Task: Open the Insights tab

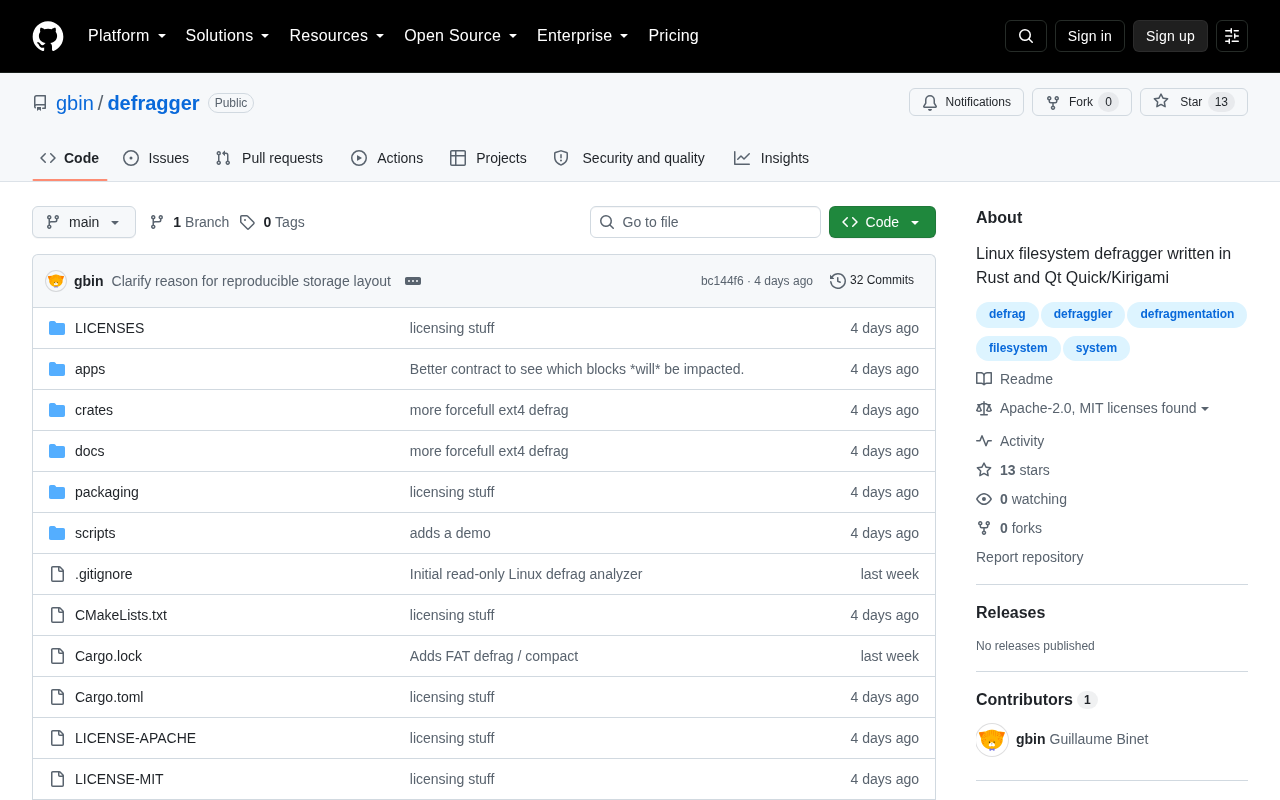Action: (771, 158)
